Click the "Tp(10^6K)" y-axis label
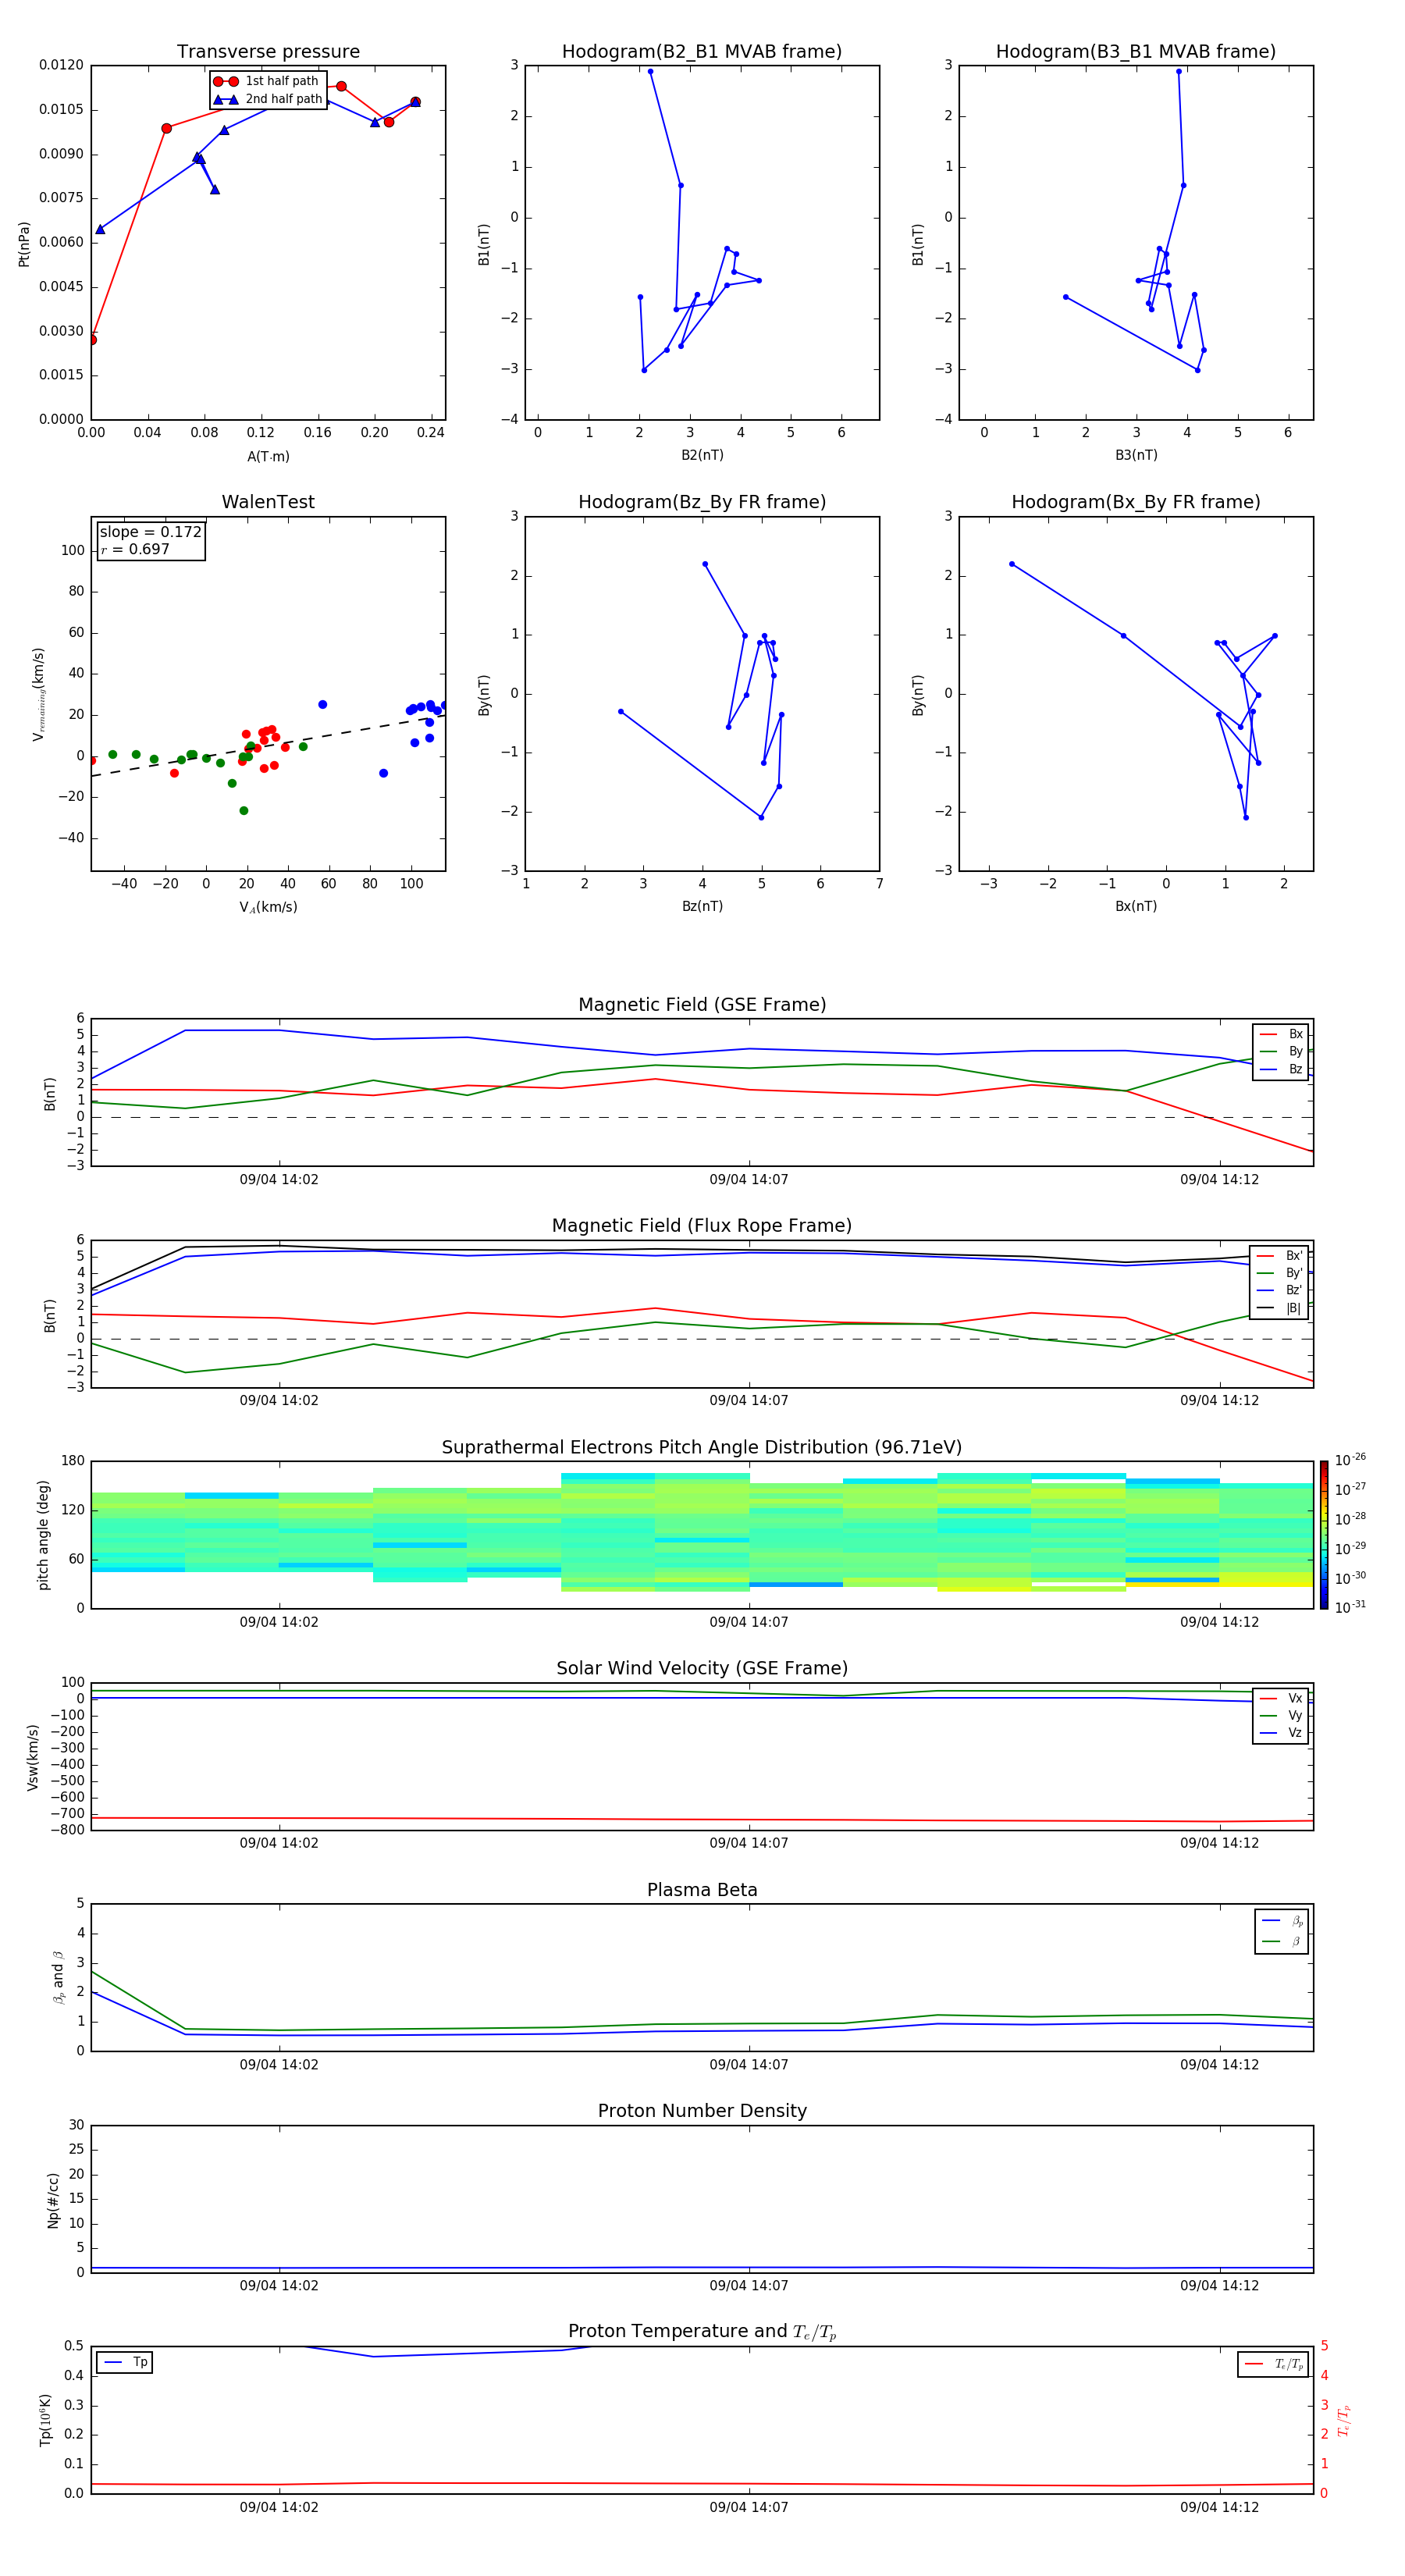This screenshot has width=1405, height=2576. pos(45,2420)
